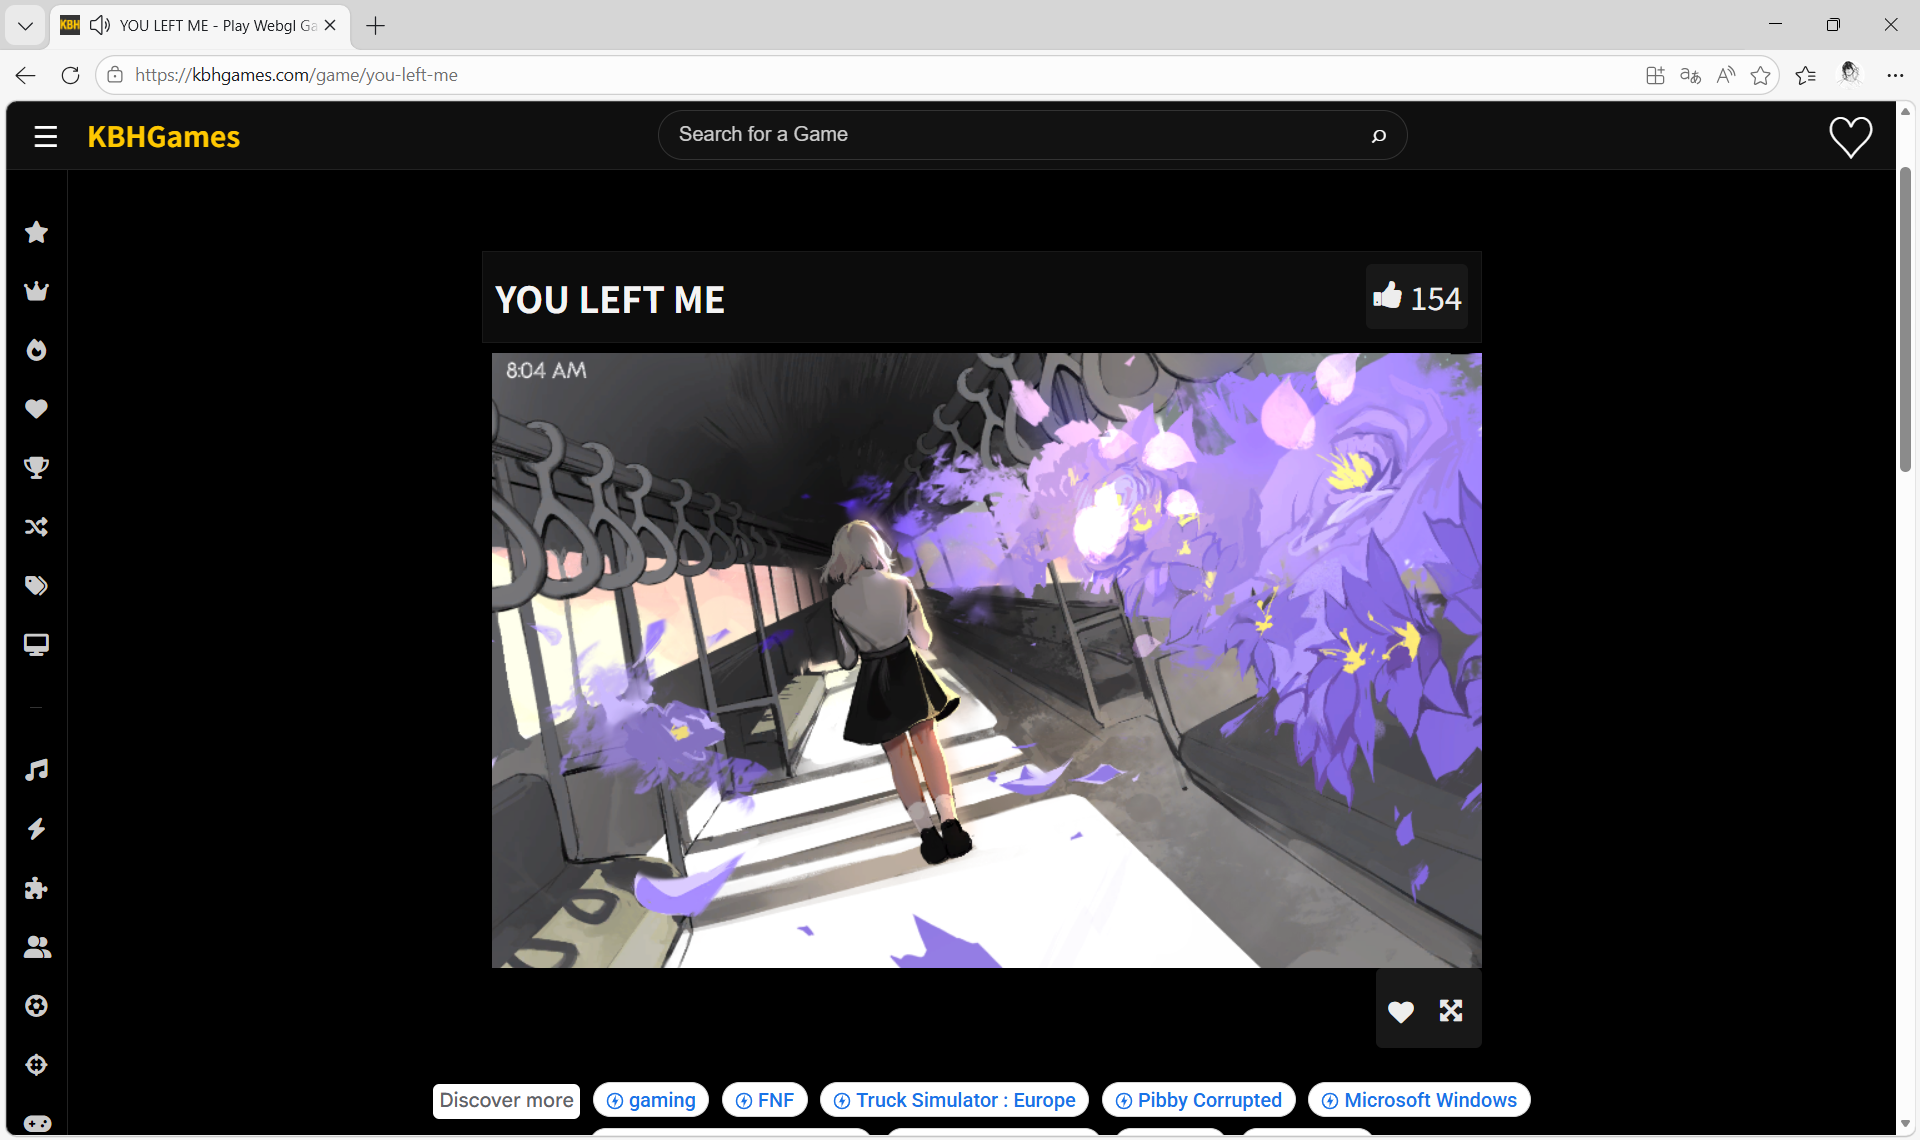This screenshot has height=1140, width=1920.
Task: Mute the tab via speaker icon
Action: click(99, 25)
